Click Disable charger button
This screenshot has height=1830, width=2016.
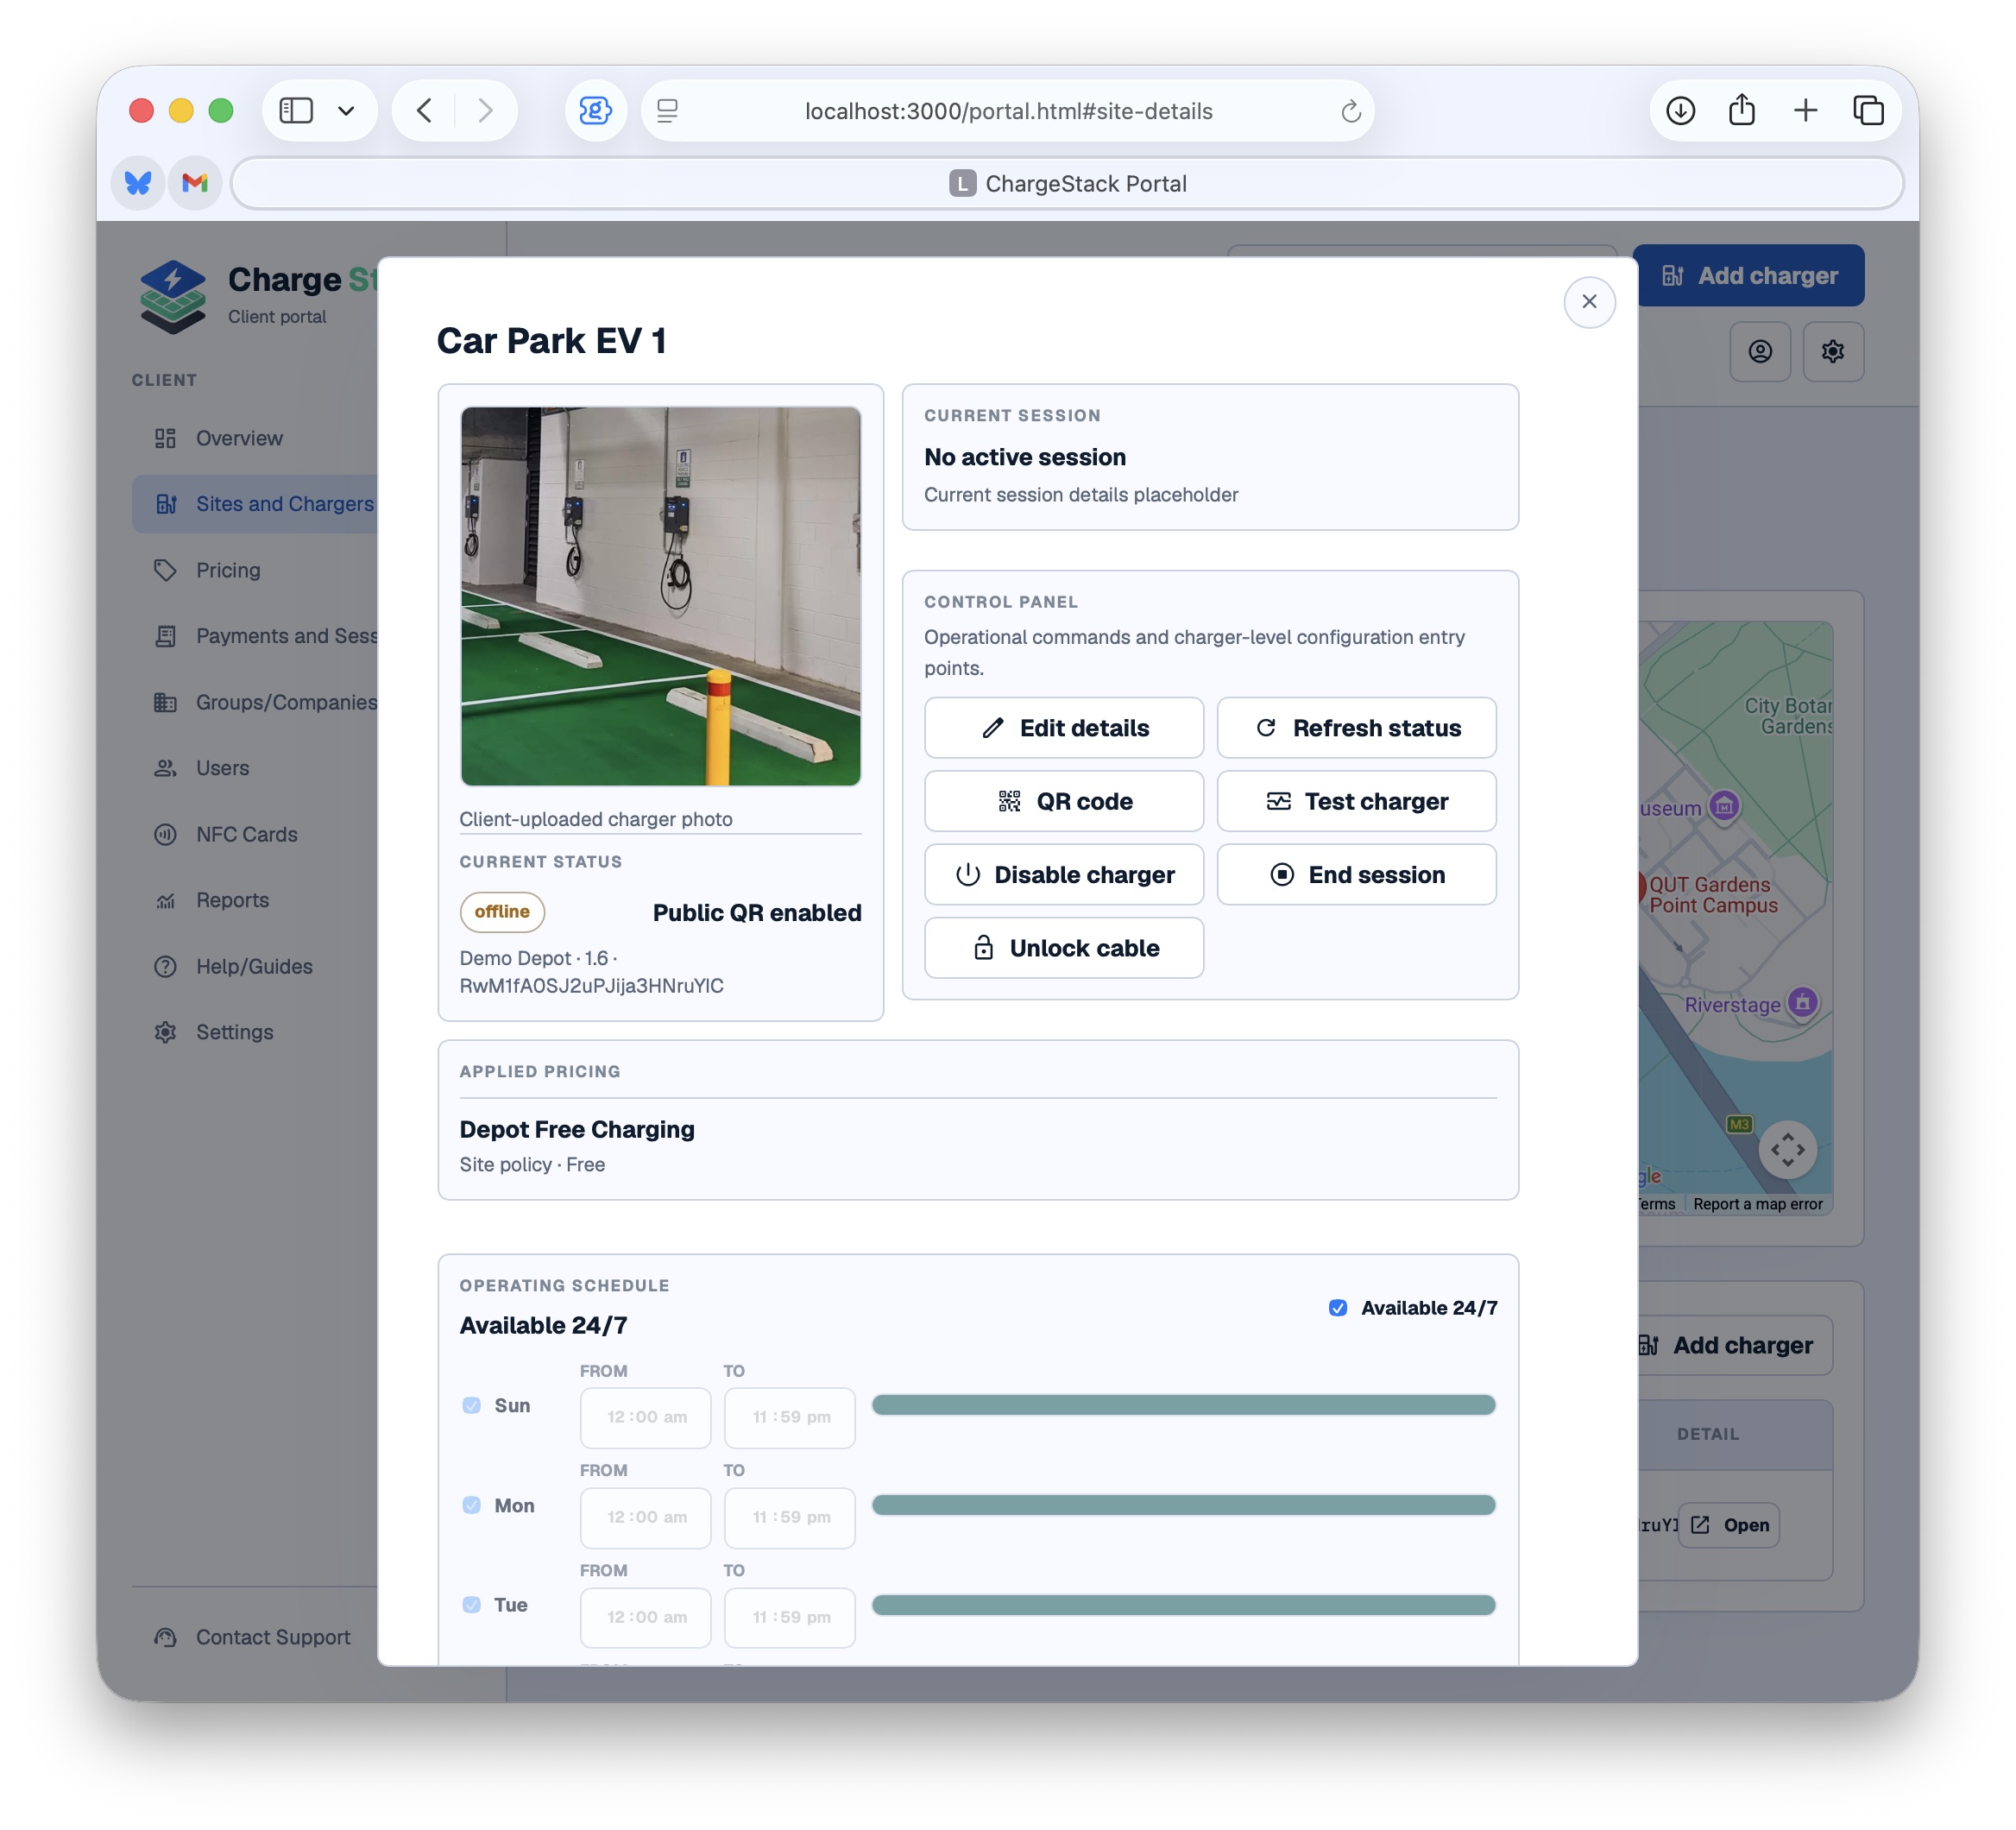(x=1064, y=875)
